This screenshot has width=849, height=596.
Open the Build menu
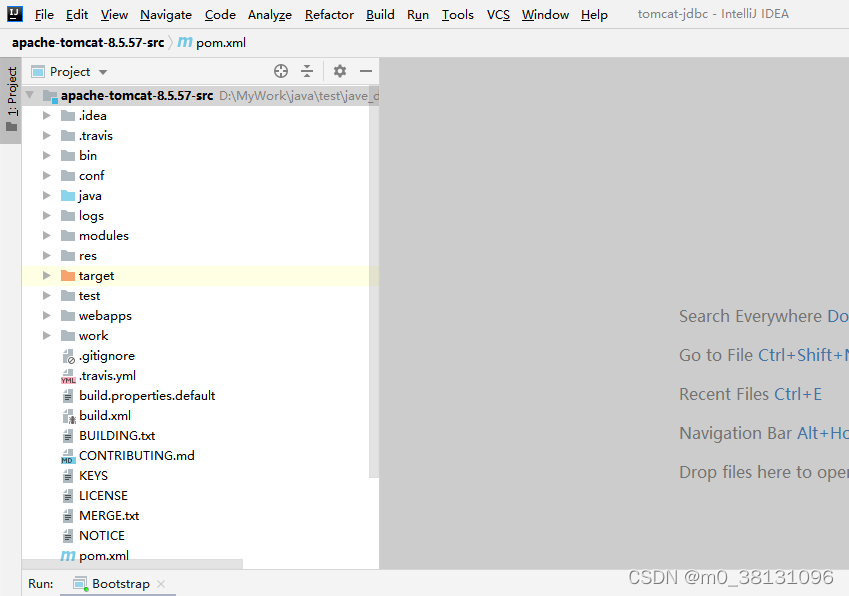click(x=380, y=15)
